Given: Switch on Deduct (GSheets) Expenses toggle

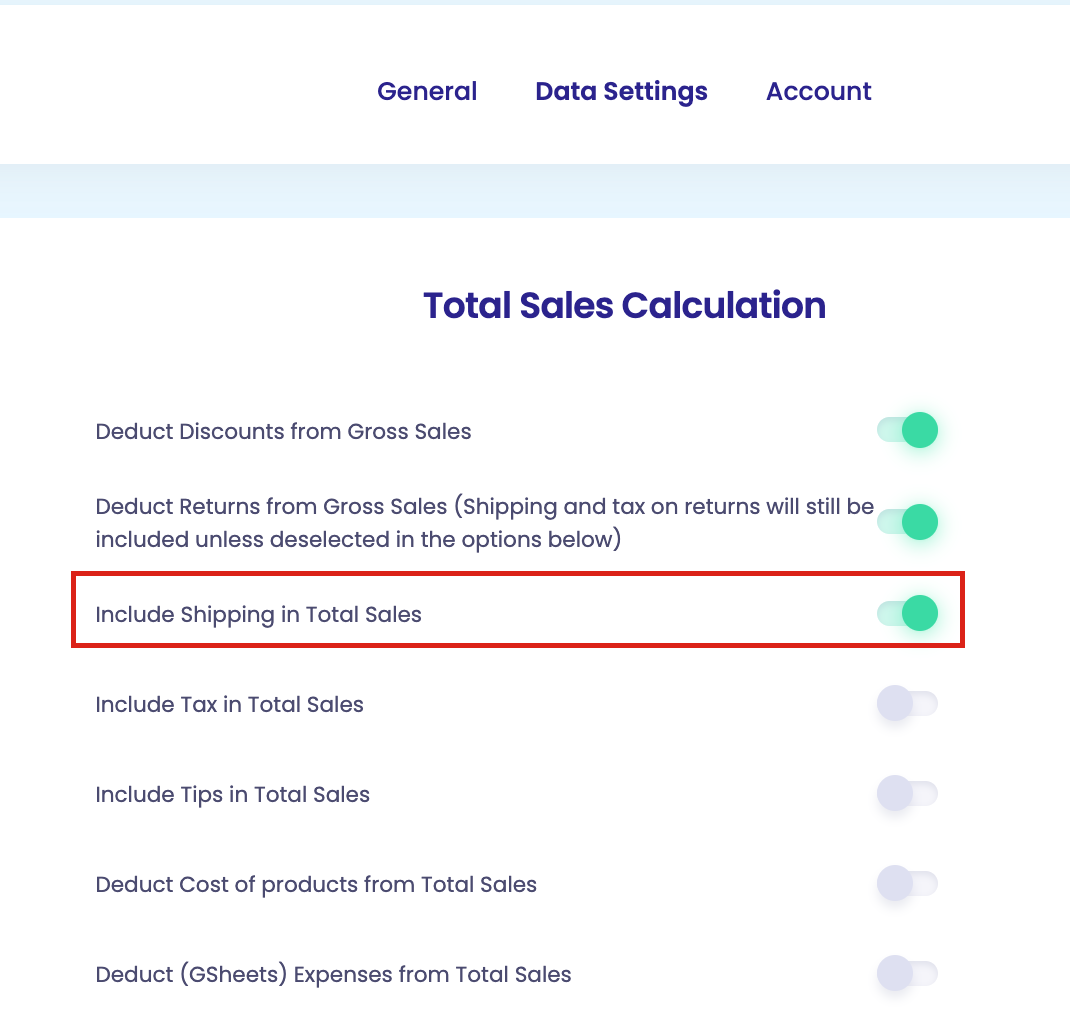Looking at the screenshot, I should coord(908,974).
